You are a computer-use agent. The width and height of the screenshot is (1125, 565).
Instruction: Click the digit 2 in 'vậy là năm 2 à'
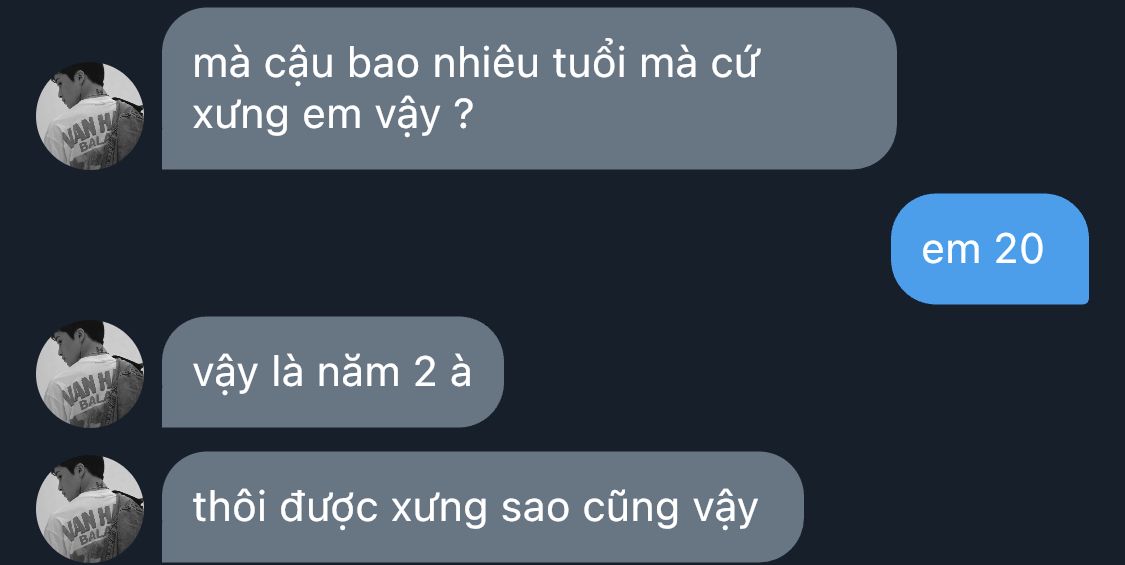(x=425, y=373)
